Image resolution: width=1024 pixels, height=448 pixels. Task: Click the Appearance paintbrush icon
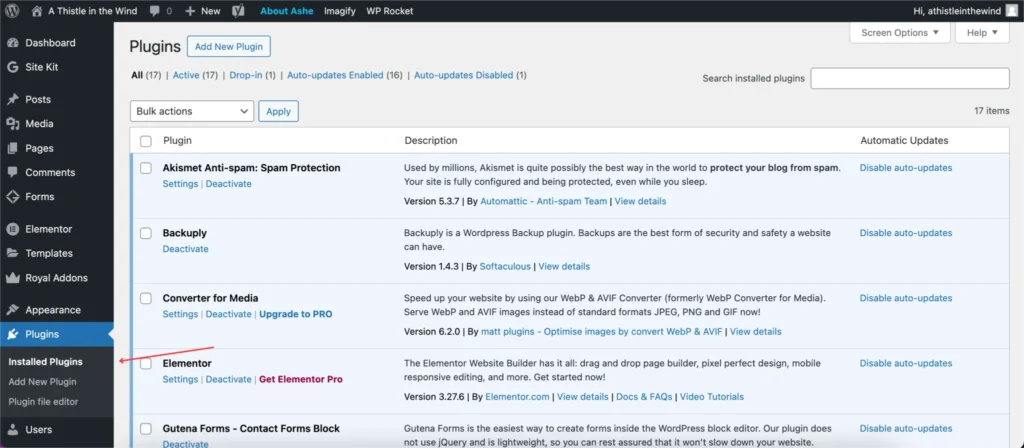click(12, 310)
